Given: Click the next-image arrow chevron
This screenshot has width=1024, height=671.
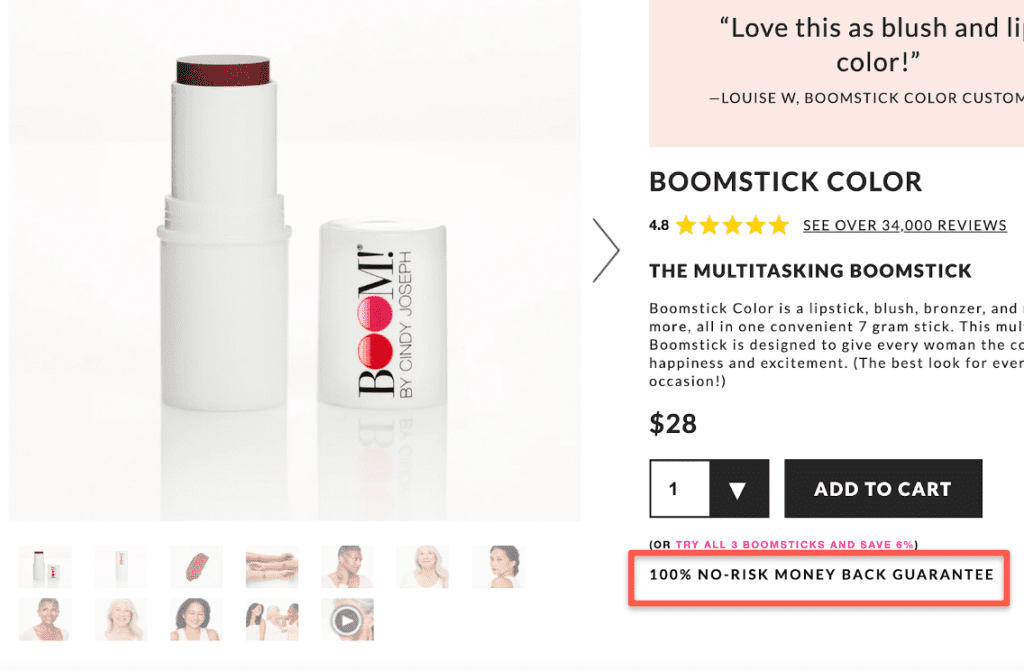Looking at the screenshot, I should [x=607, y=250].
